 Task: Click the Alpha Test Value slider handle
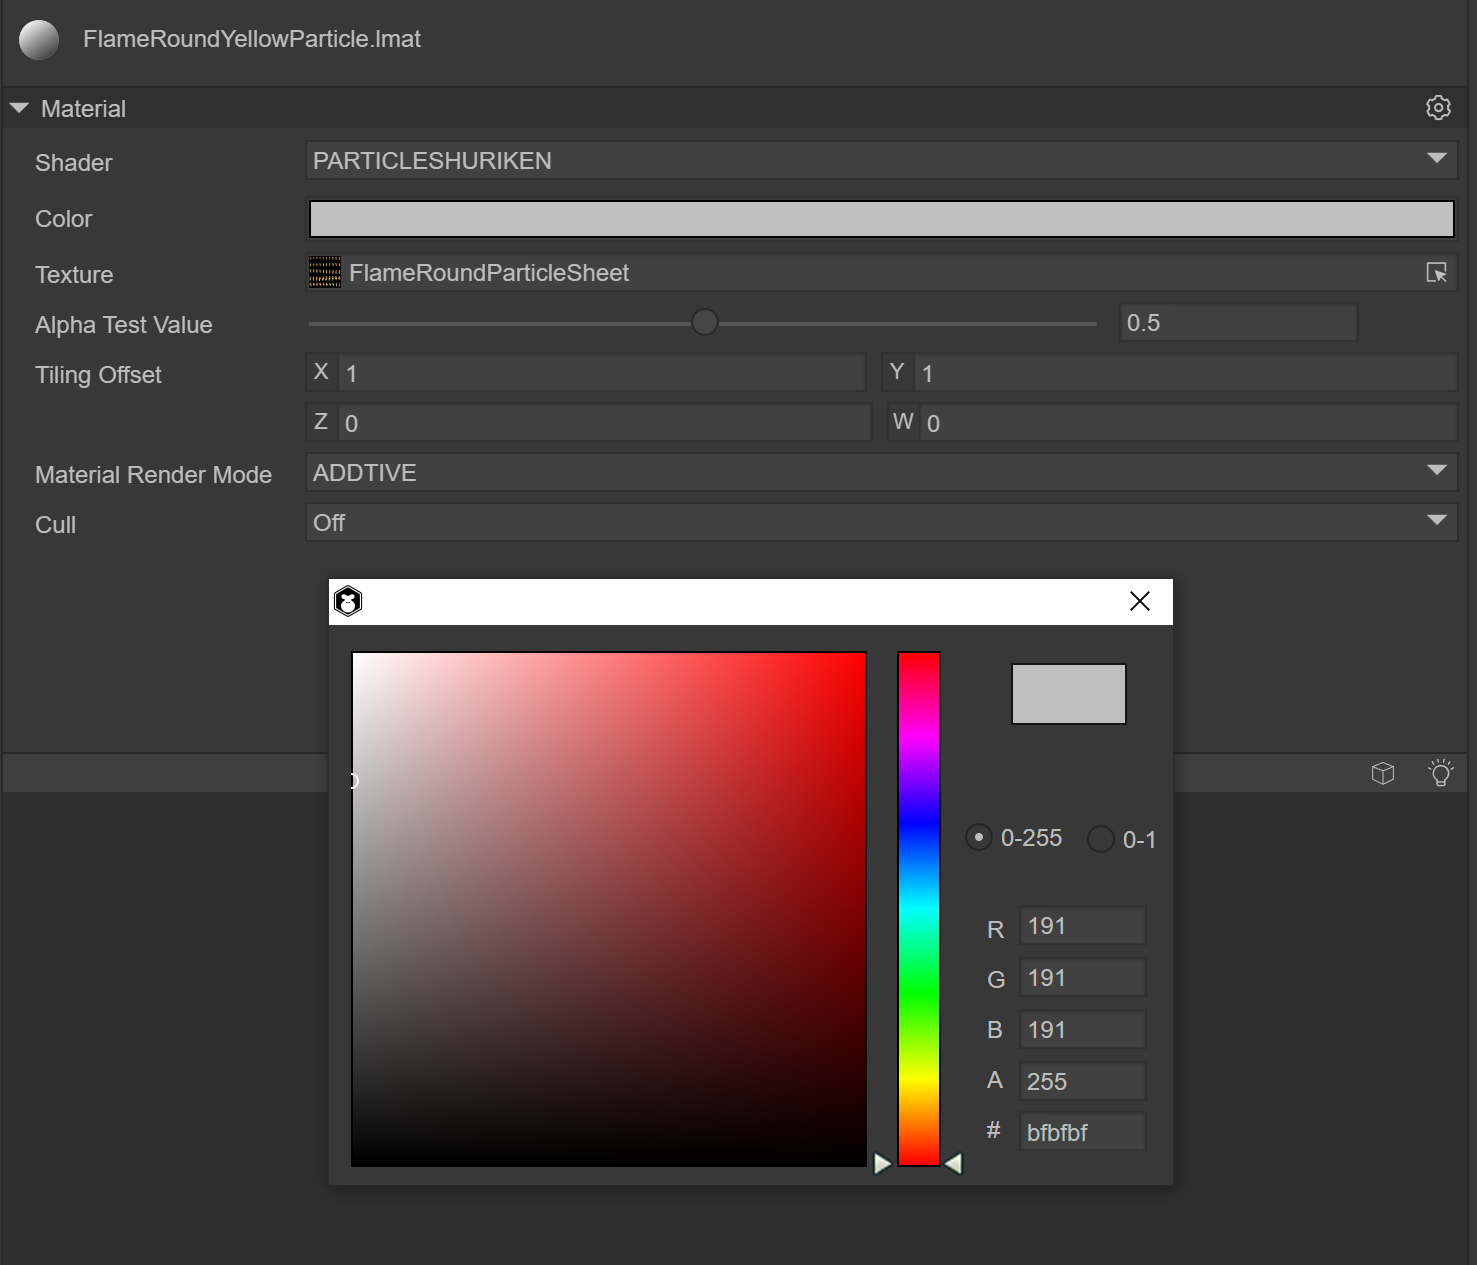(705, 322)
